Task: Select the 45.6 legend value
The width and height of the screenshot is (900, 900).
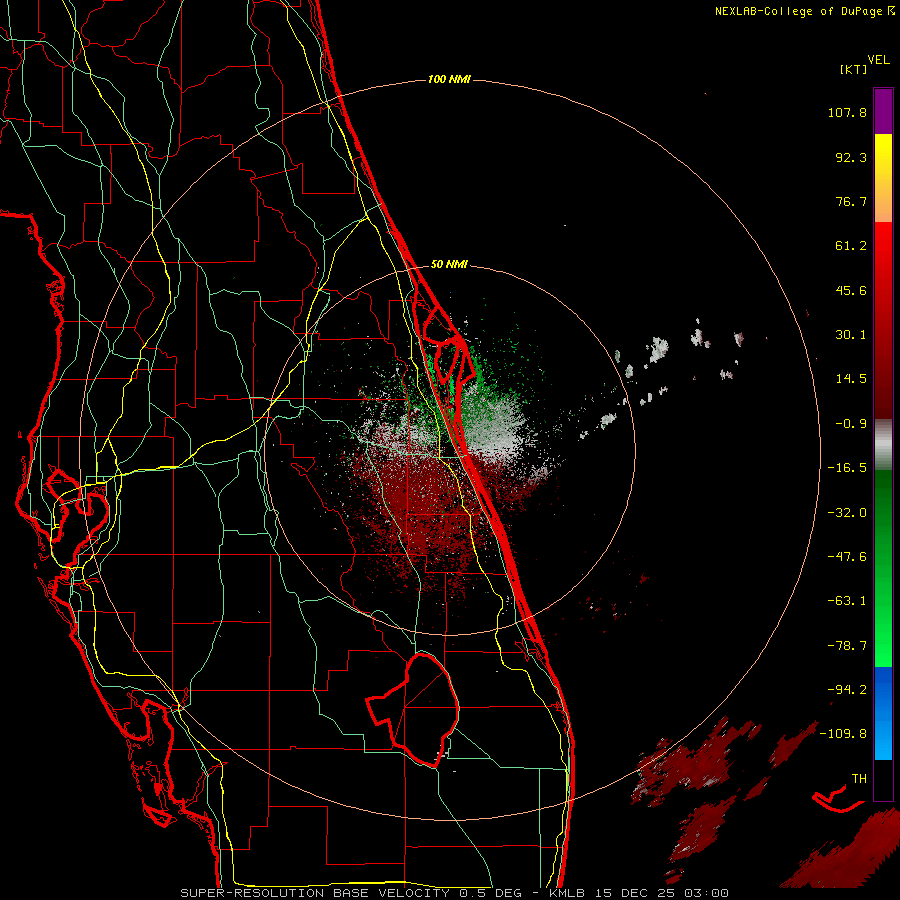Action: [851, 290]
